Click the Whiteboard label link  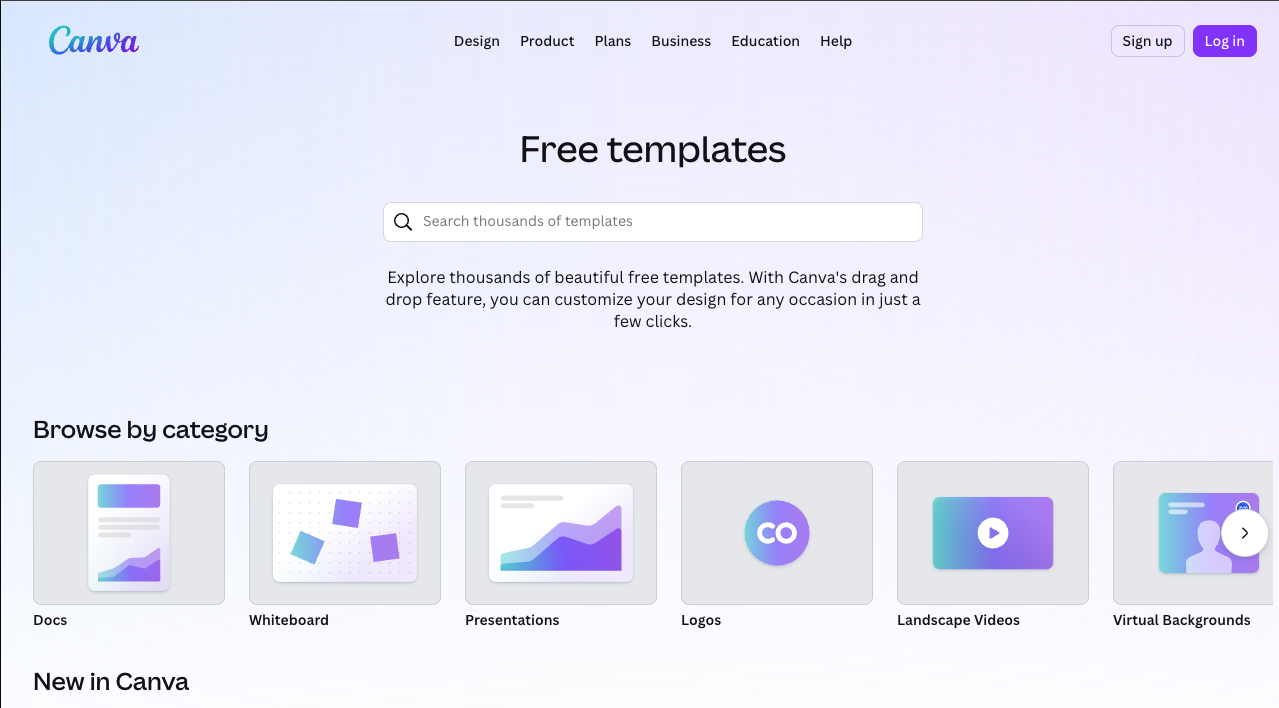point(289,620)
